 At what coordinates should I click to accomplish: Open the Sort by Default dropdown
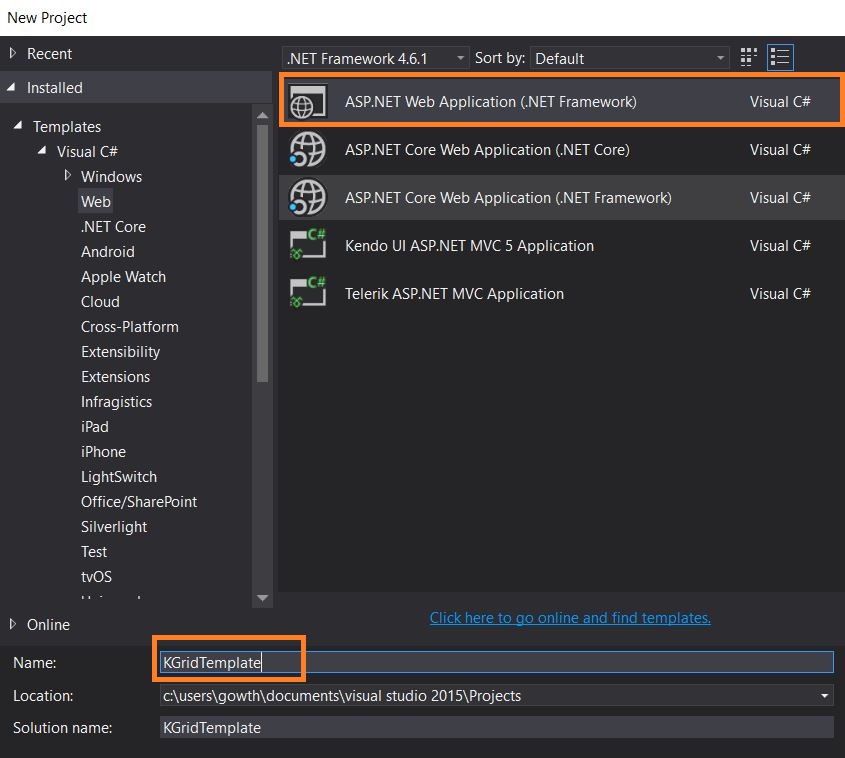(x=718, y=58)
